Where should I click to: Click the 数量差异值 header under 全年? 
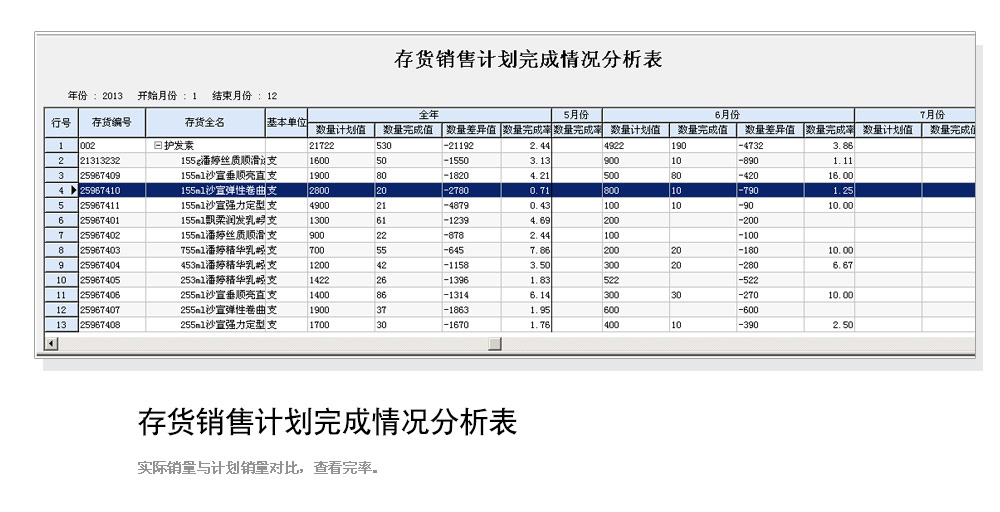(x=471, y=130)
